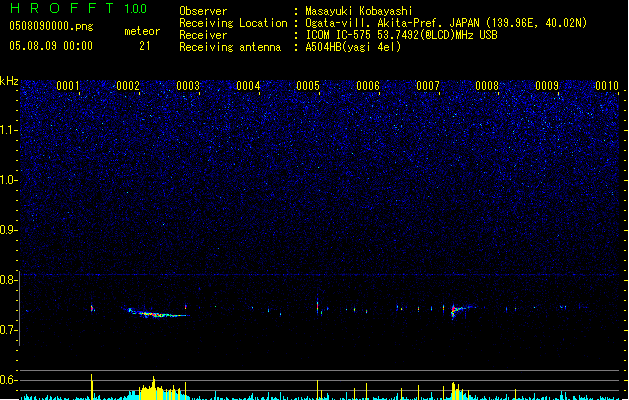Click time marker 0002

[128, 86]
